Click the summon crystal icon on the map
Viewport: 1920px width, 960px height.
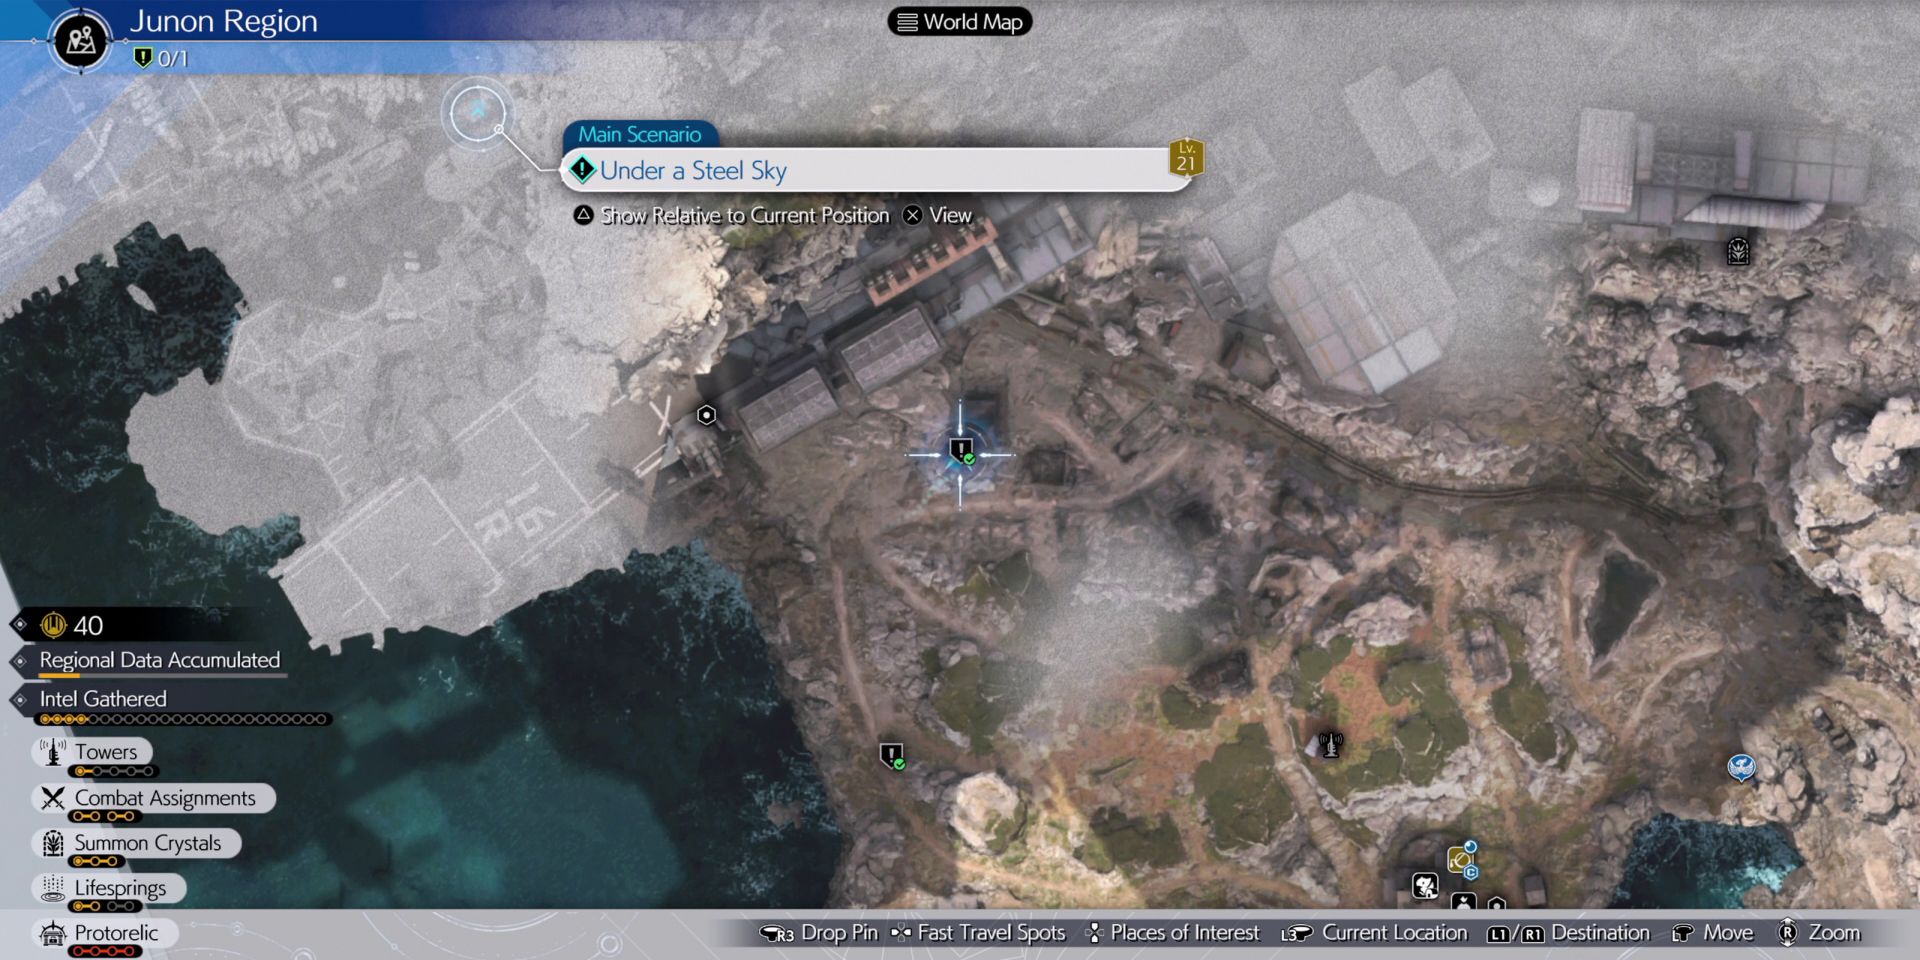1738,250
